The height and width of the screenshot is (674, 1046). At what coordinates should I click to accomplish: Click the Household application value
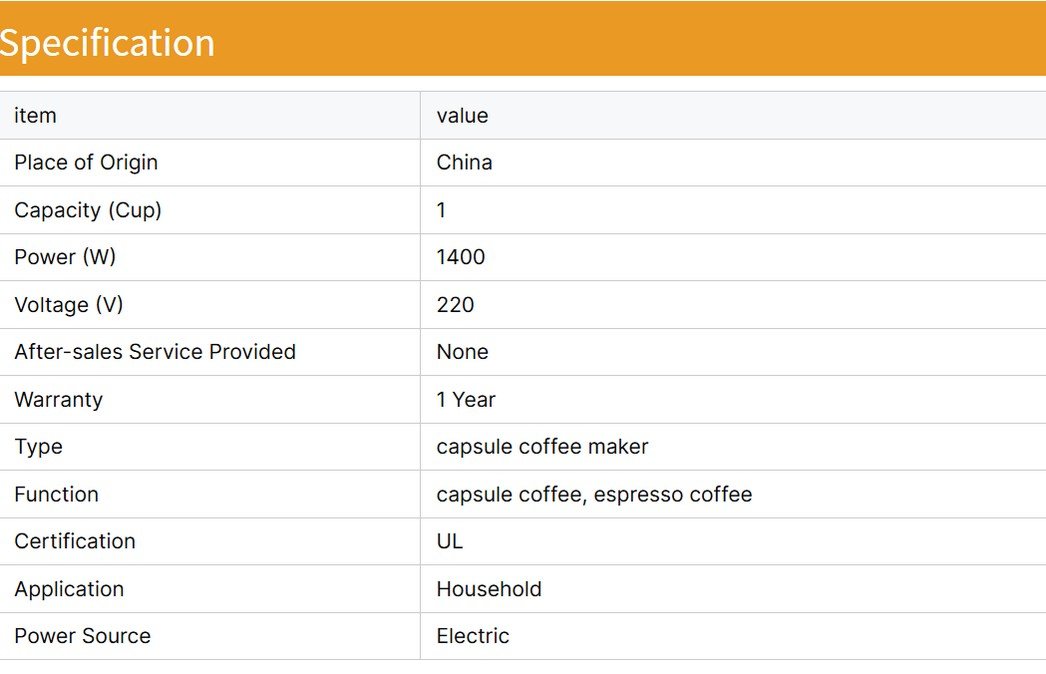click(x=489, y=589)
